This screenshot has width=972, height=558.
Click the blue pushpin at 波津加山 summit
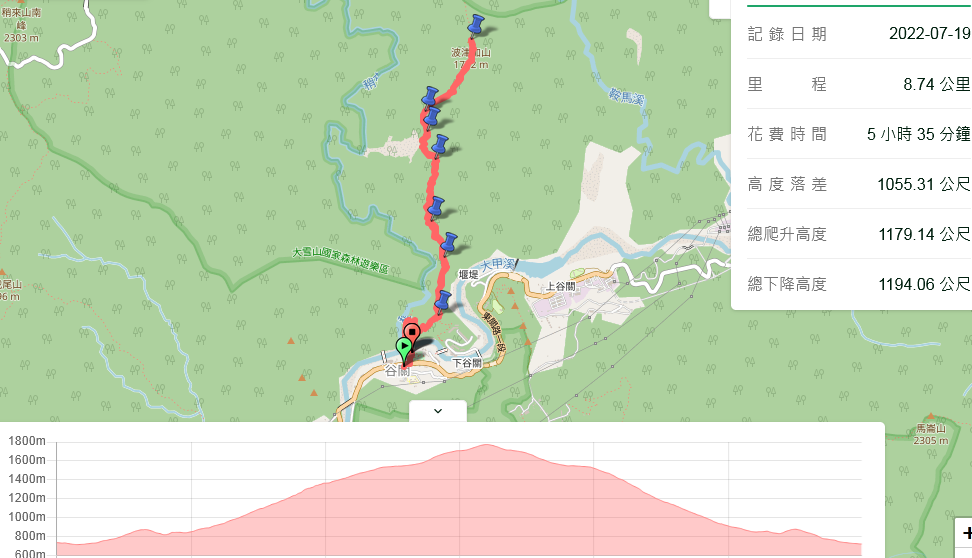(475, 26)
